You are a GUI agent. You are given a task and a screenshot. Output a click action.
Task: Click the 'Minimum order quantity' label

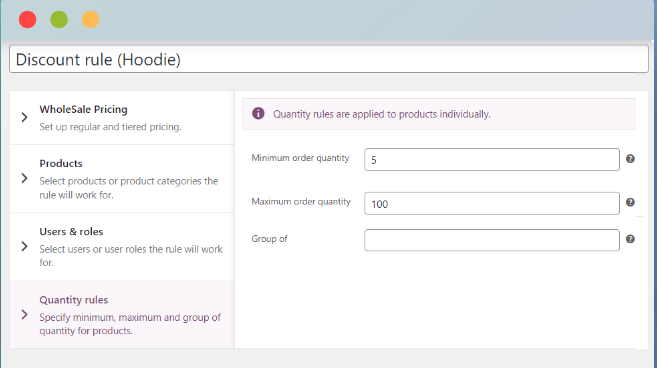point(300,158)
